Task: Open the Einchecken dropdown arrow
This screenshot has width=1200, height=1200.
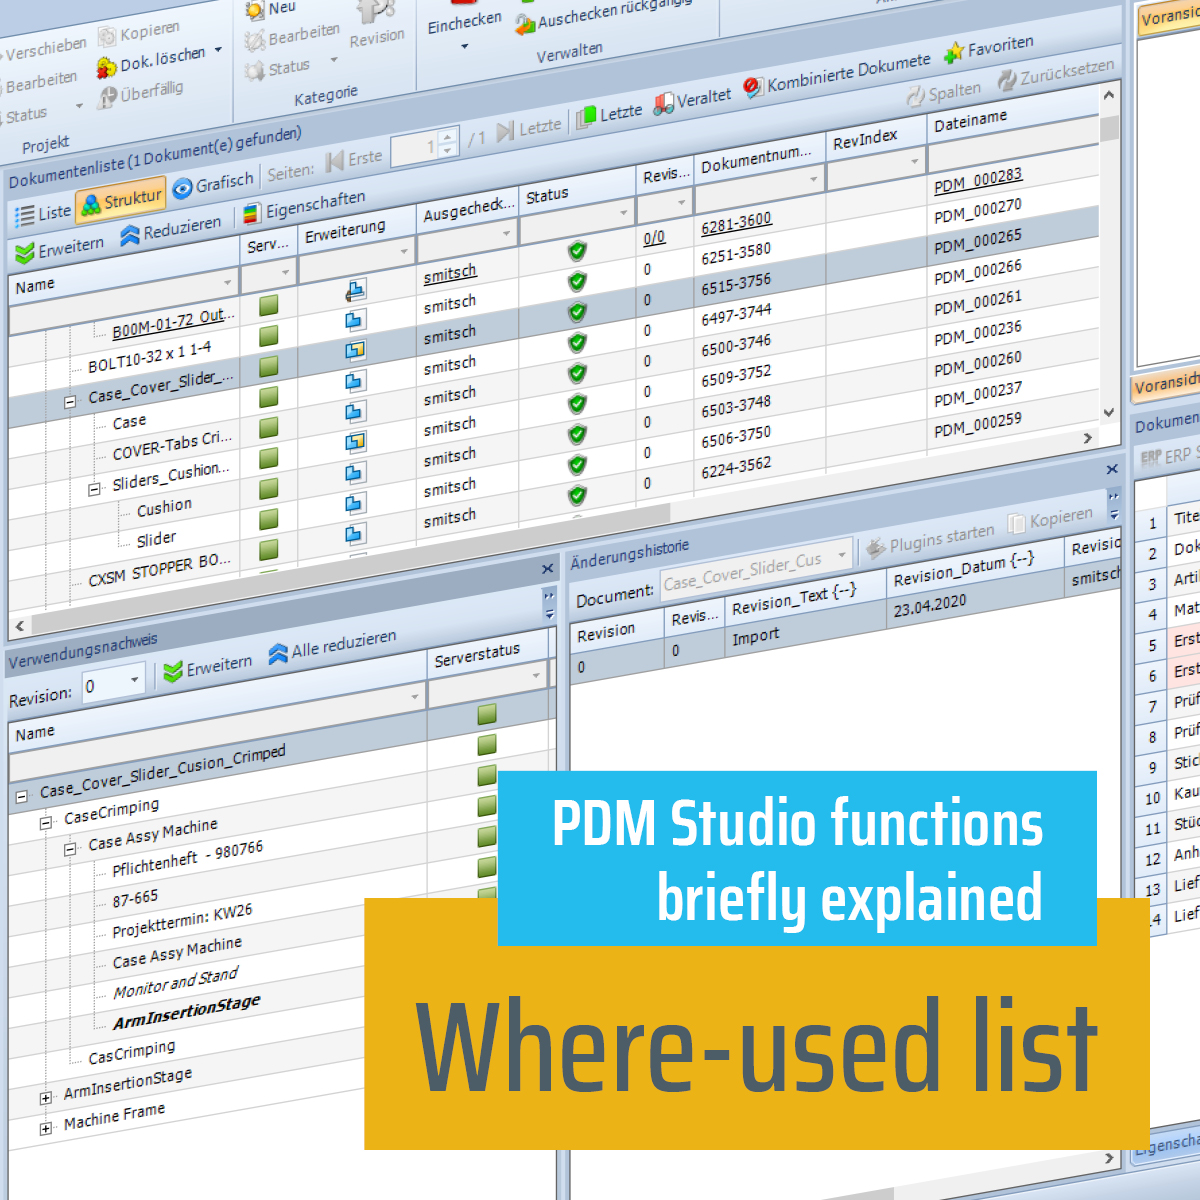Action: pos(464,47)
